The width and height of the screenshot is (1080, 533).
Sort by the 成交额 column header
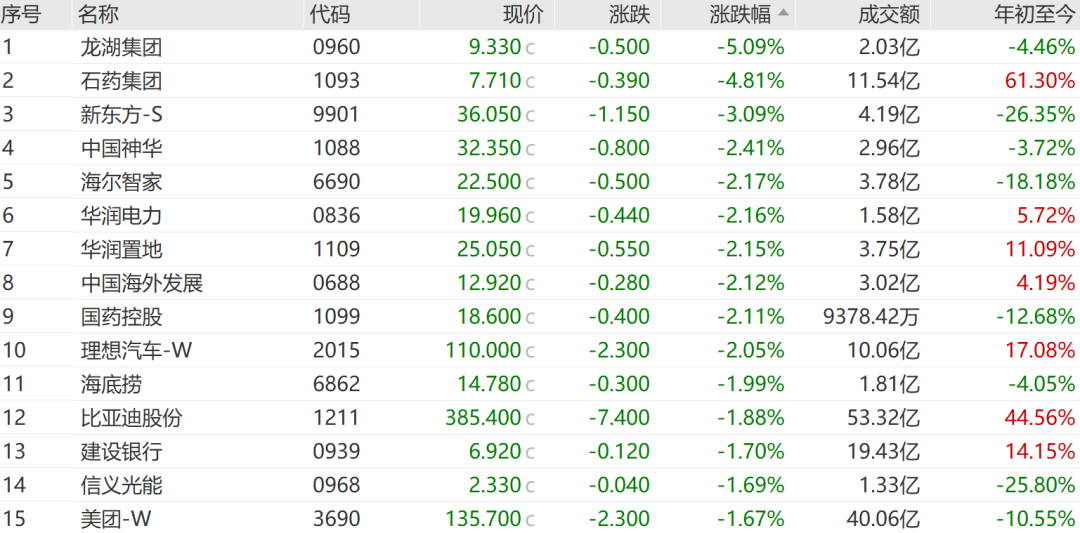[x=889, y=14]
